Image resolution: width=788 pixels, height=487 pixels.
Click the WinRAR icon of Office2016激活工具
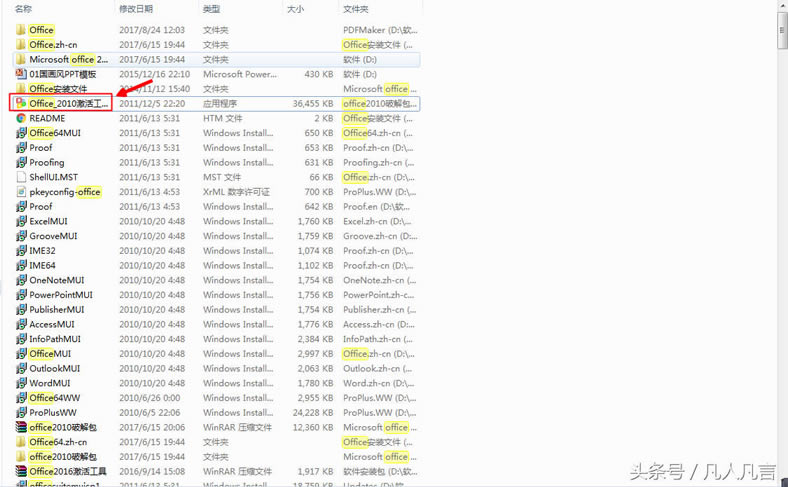[21, 471]
